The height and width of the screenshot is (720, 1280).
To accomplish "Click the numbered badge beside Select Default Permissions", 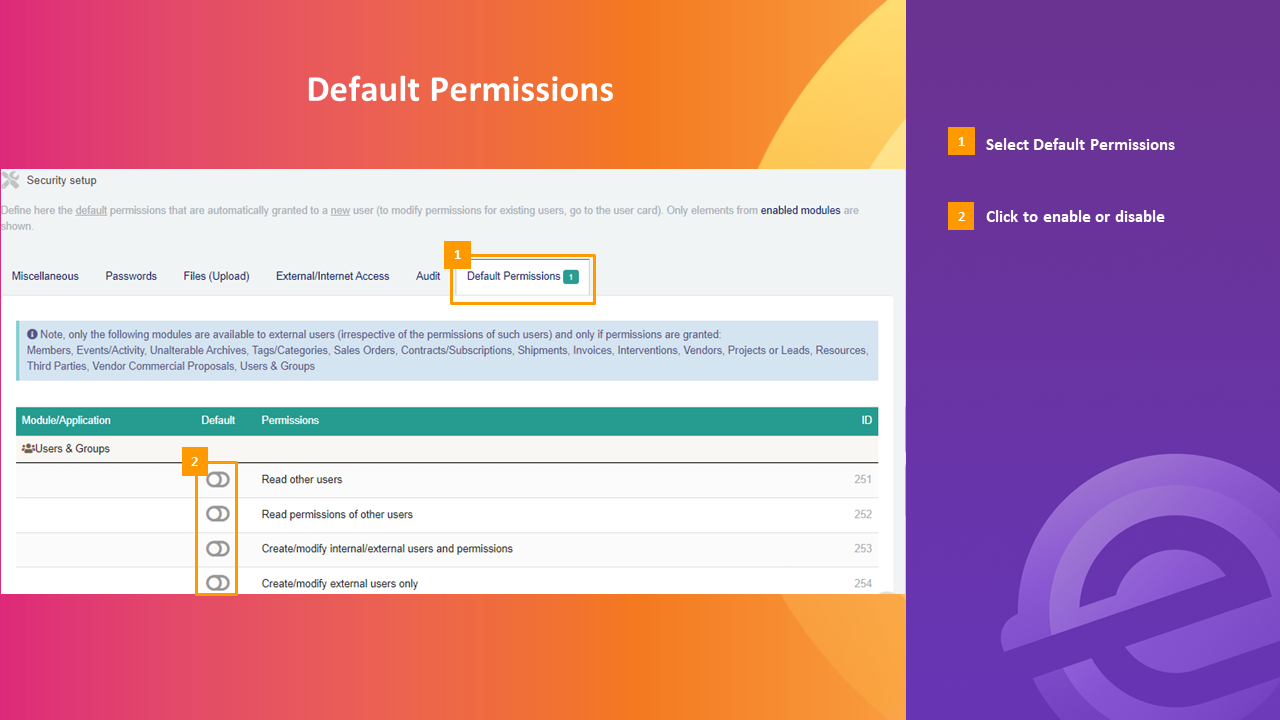I will [x=961, y=141].
